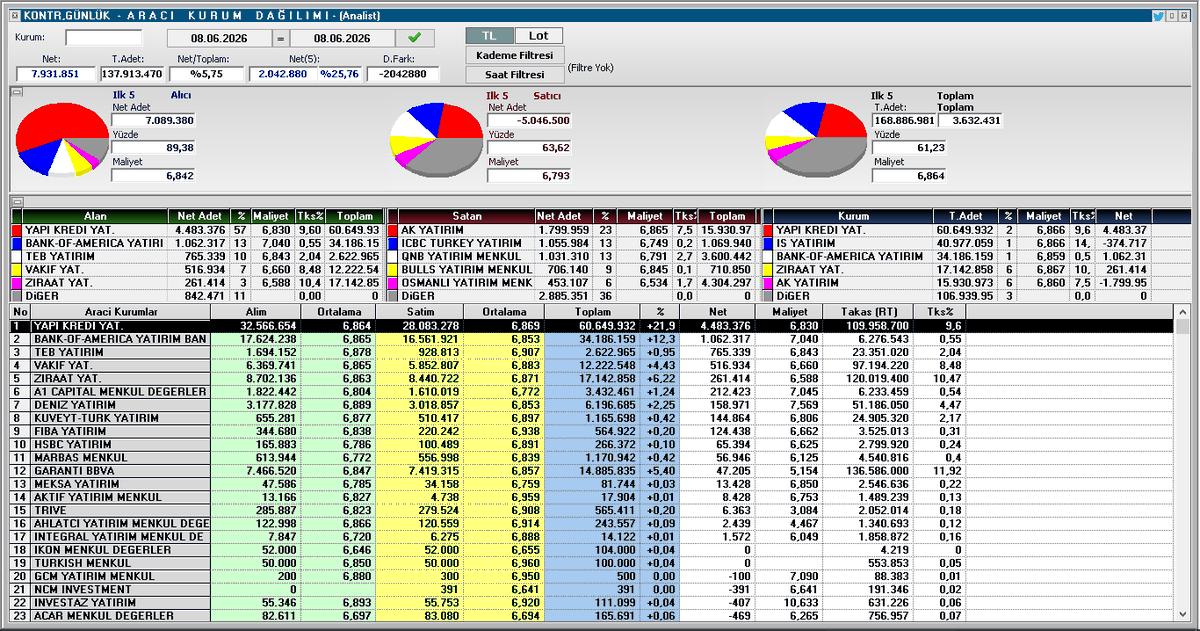Select row 3 TEB YATIRIM in main table
The width and height of the screenshot is (1200, 631).
592,352
